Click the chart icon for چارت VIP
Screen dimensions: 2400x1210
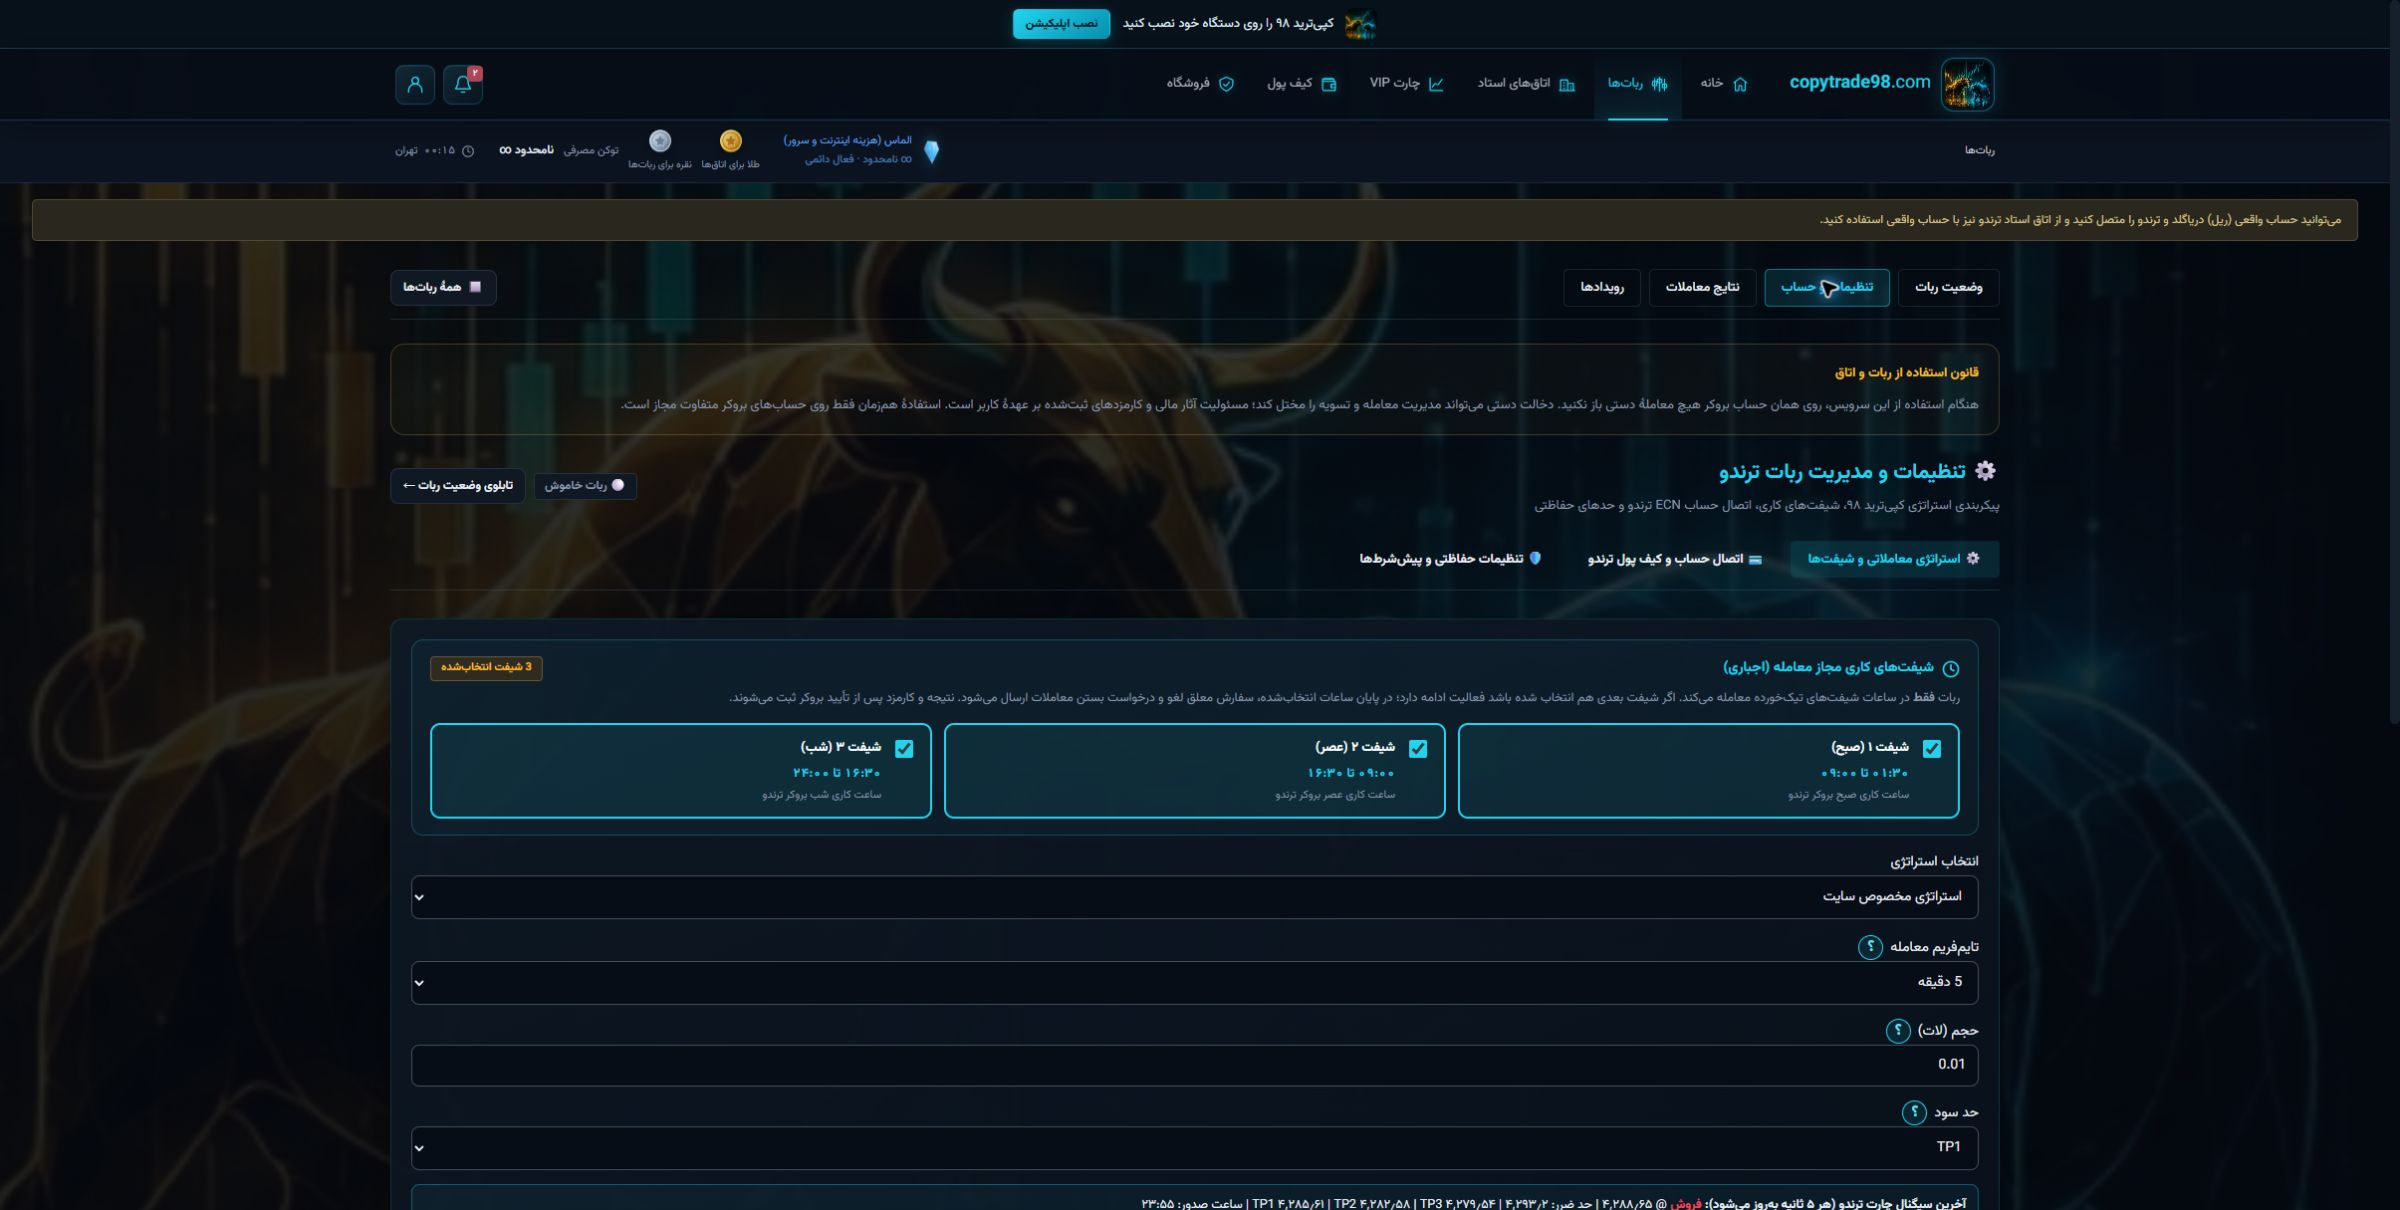1436,84
